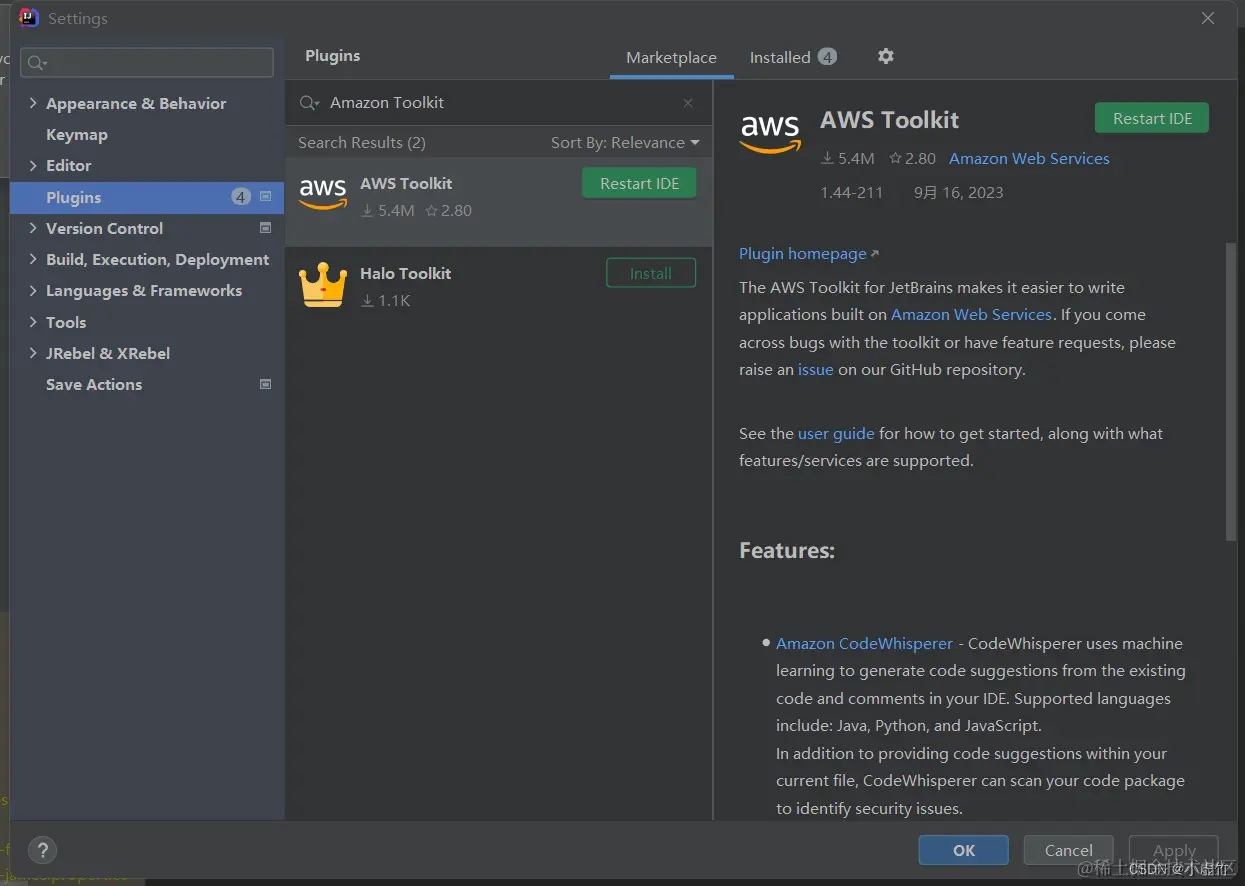This screenshot has width=1245, height=886.
Task: Click the Features: heading
Action: pos(787,550)
